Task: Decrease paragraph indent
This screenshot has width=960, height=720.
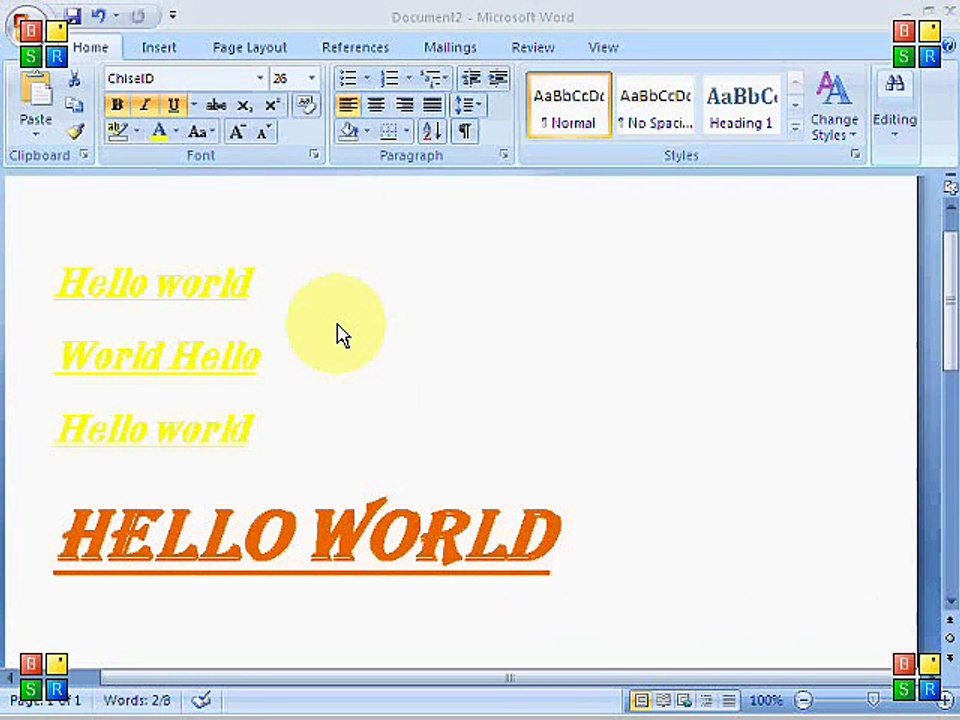Action: coord(471,78)
